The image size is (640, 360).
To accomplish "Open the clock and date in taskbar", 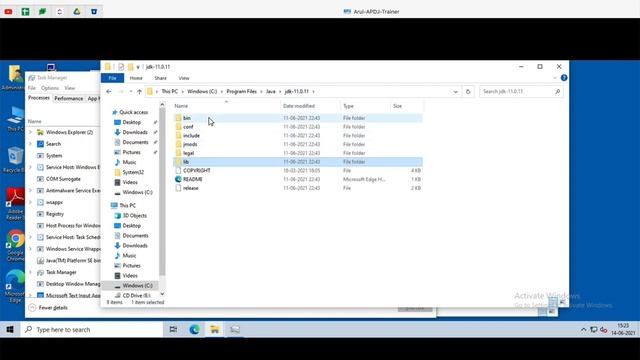I will (x=623, y=329).
